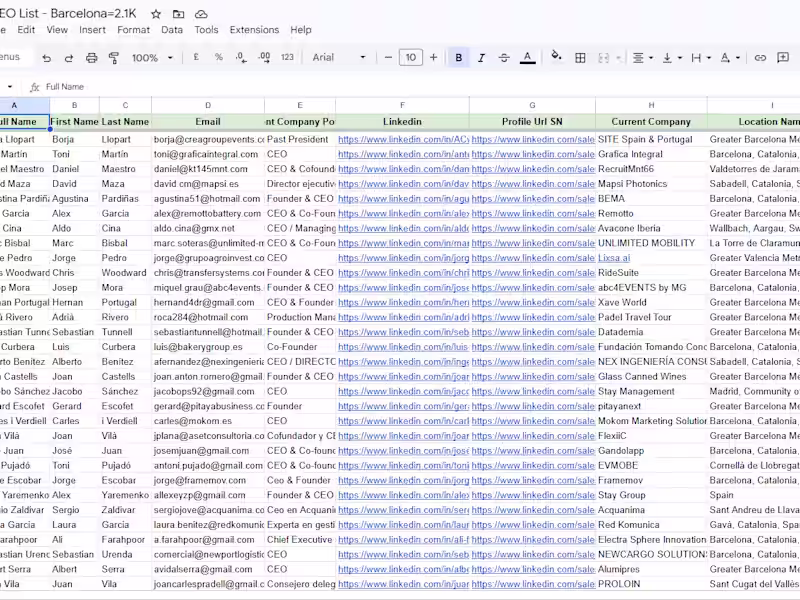Image resolution: width=800 pixels, height=600 pixels.
Task: Toggle bold formatting
Action: point(459,58)
